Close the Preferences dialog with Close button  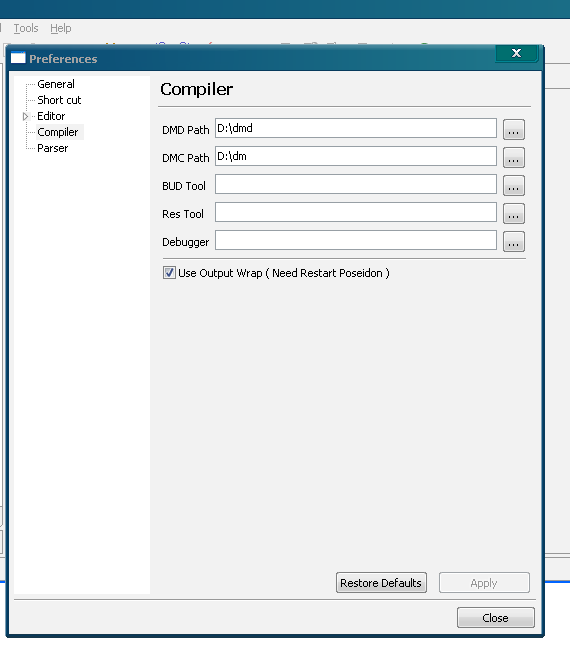(496, 617)
